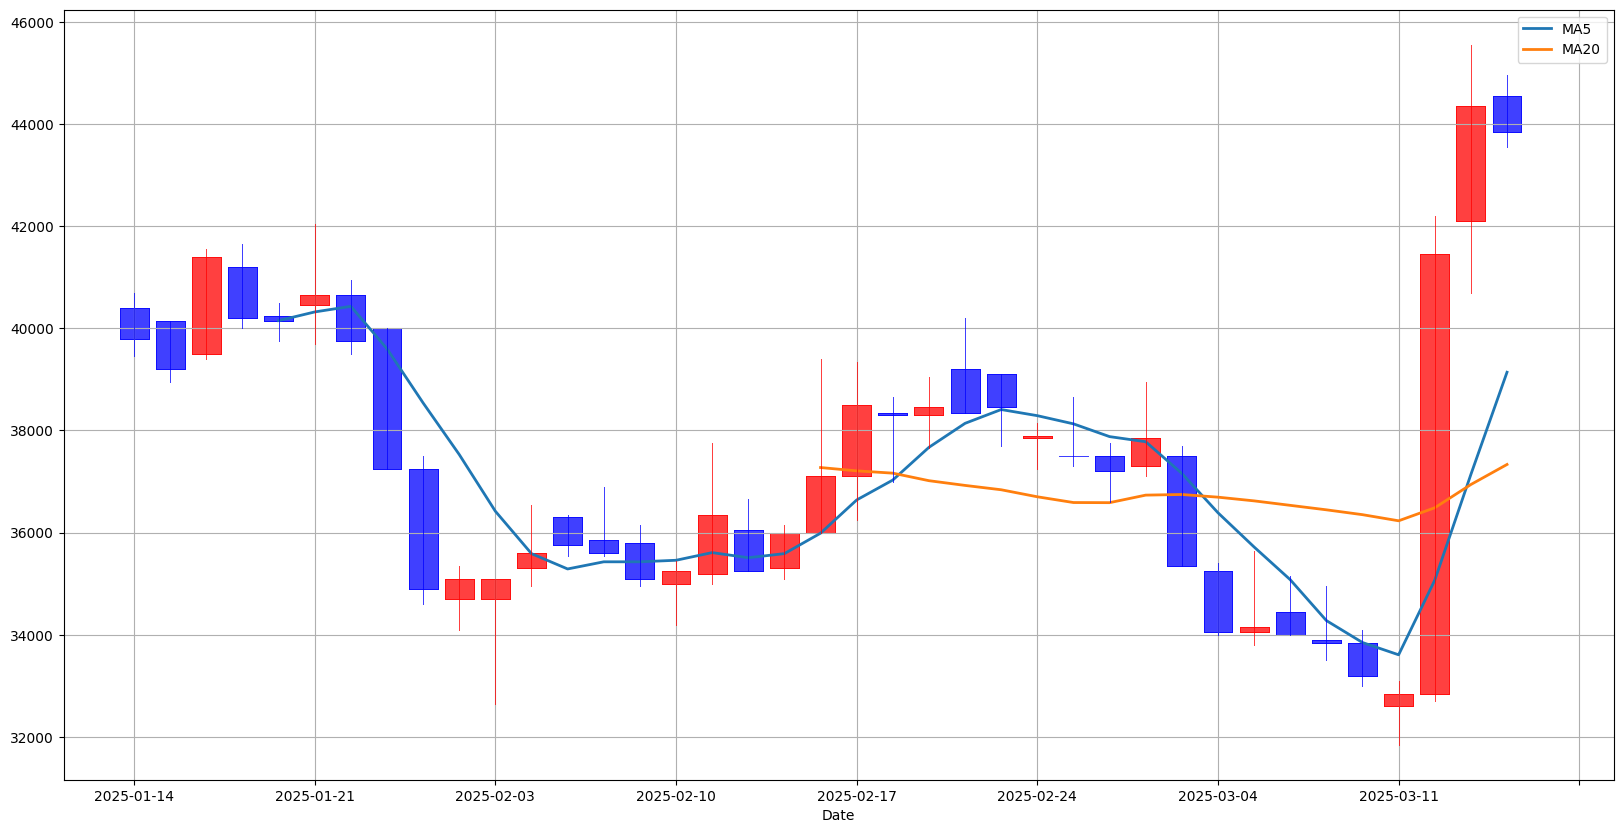Click the 2025-01-14 date tick label

pyautogui.click(x=134, y=796)
